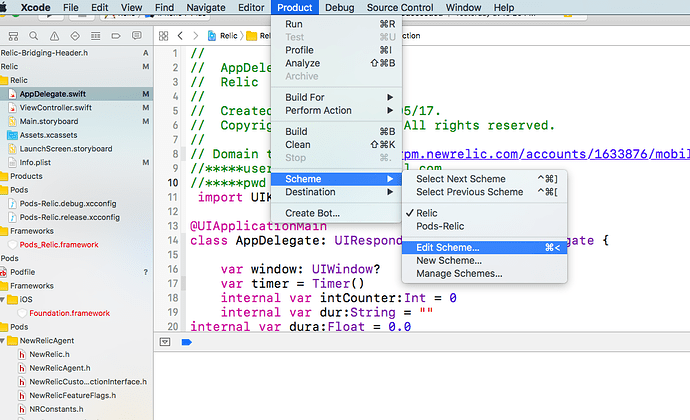Click New Scheme… menu item
The height and width of the screenshot is (420, 690).
click(x=484, y=261)
